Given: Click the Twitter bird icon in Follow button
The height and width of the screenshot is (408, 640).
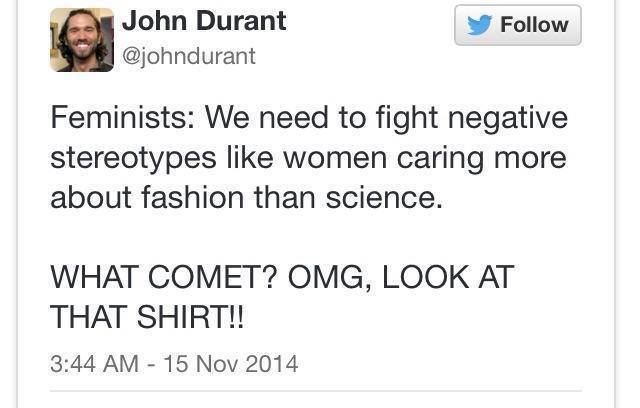Looking at the screenshot, I should [480, 25].
